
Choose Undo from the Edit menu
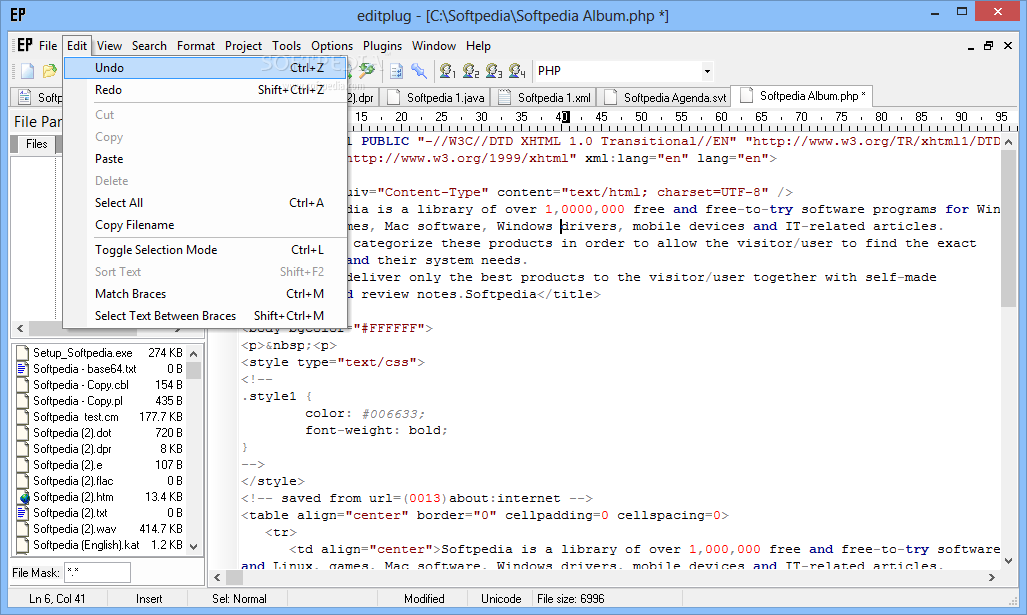click(x=205, y=67)
